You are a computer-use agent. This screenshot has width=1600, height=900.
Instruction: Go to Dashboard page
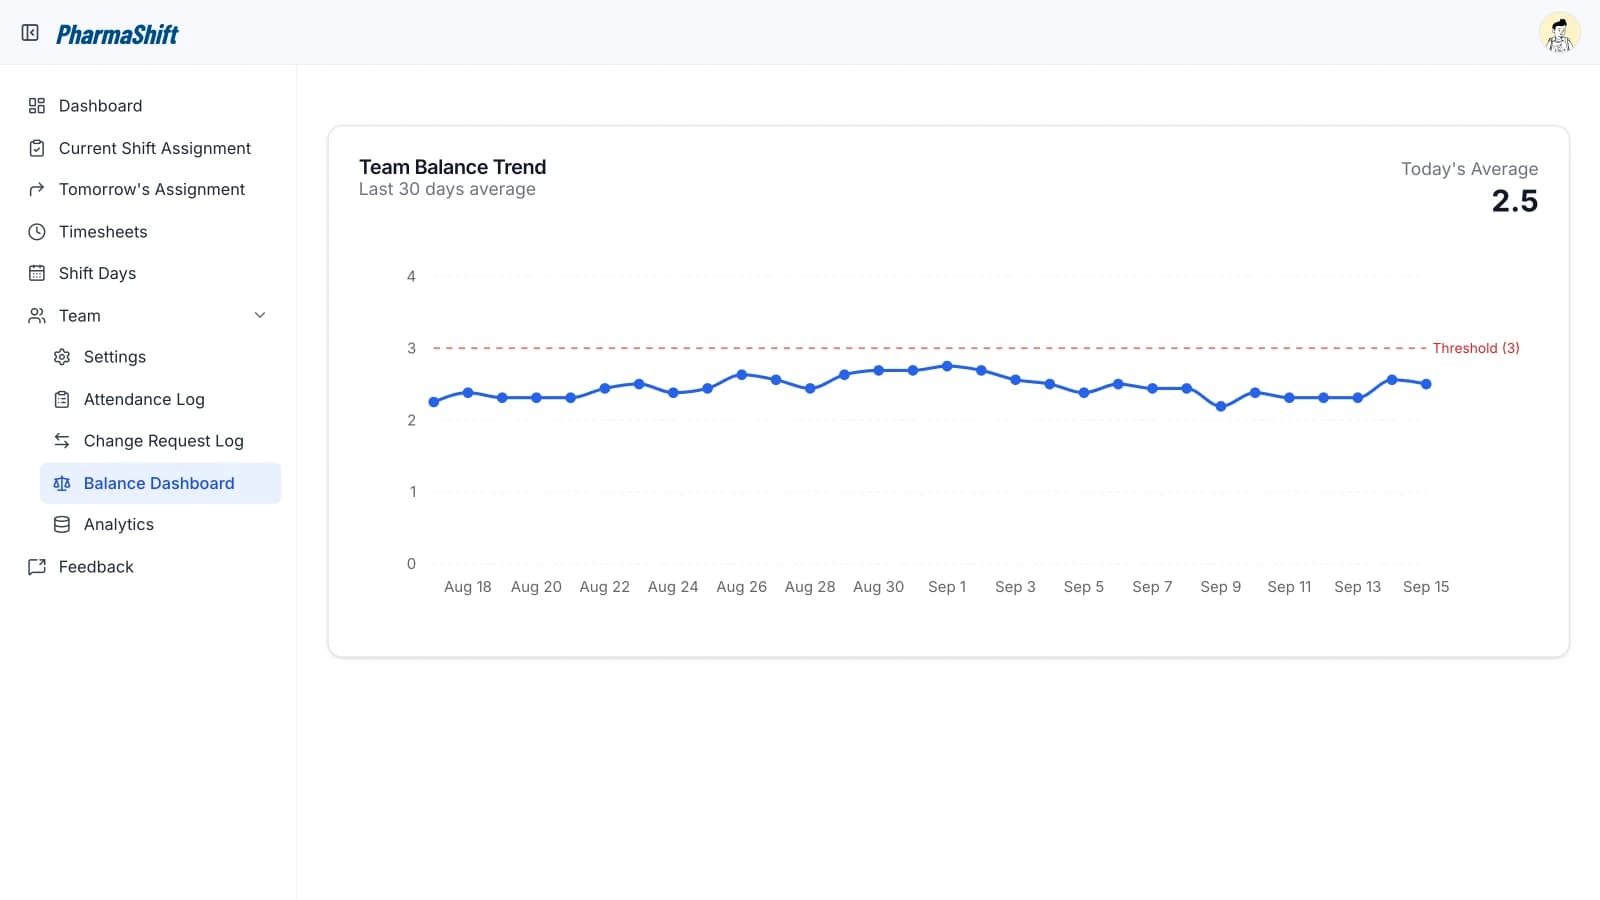100,106
